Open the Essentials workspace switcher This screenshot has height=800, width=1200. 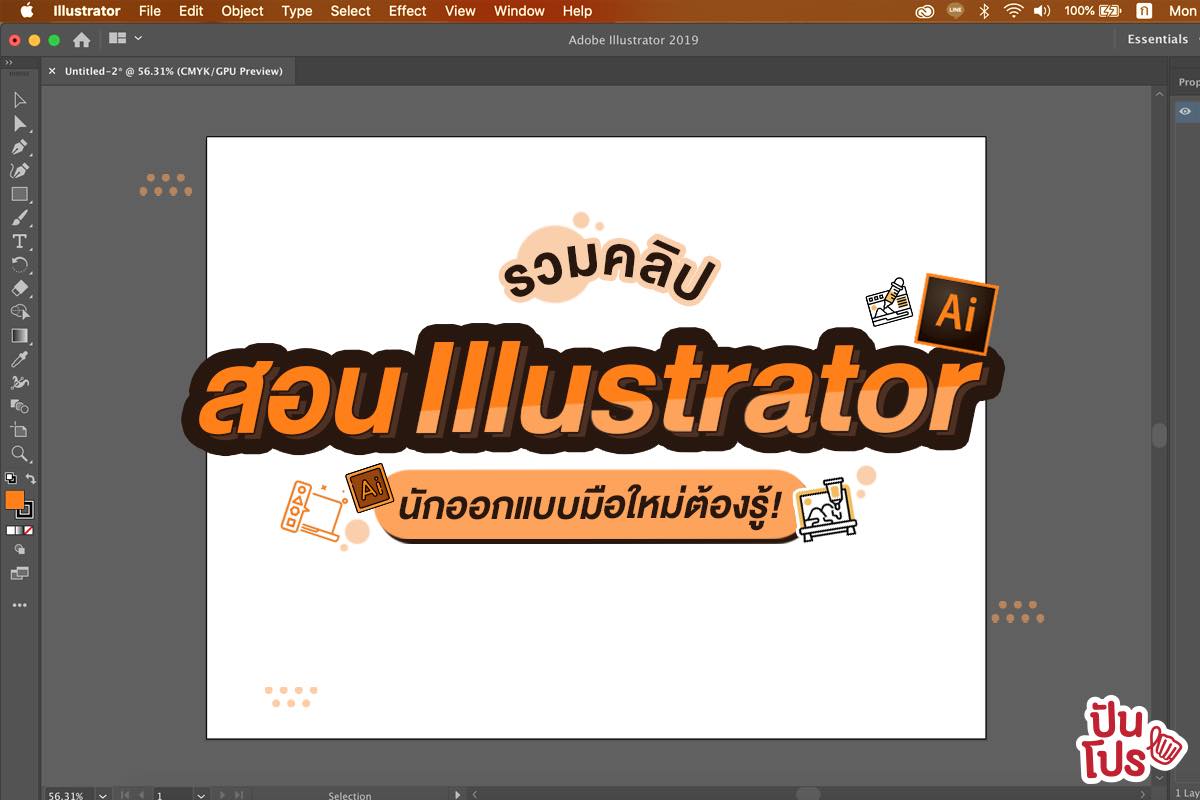tap(1157, 40)
